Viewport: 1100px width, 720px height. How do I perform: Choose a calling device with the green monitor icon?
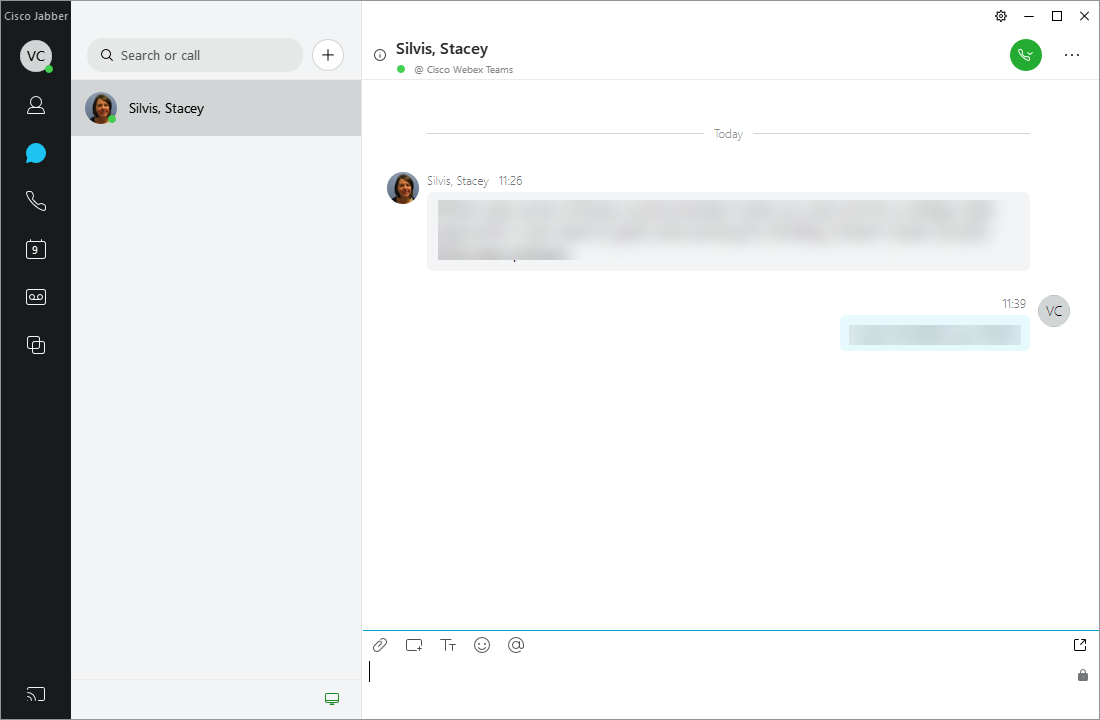click(331, 698)
